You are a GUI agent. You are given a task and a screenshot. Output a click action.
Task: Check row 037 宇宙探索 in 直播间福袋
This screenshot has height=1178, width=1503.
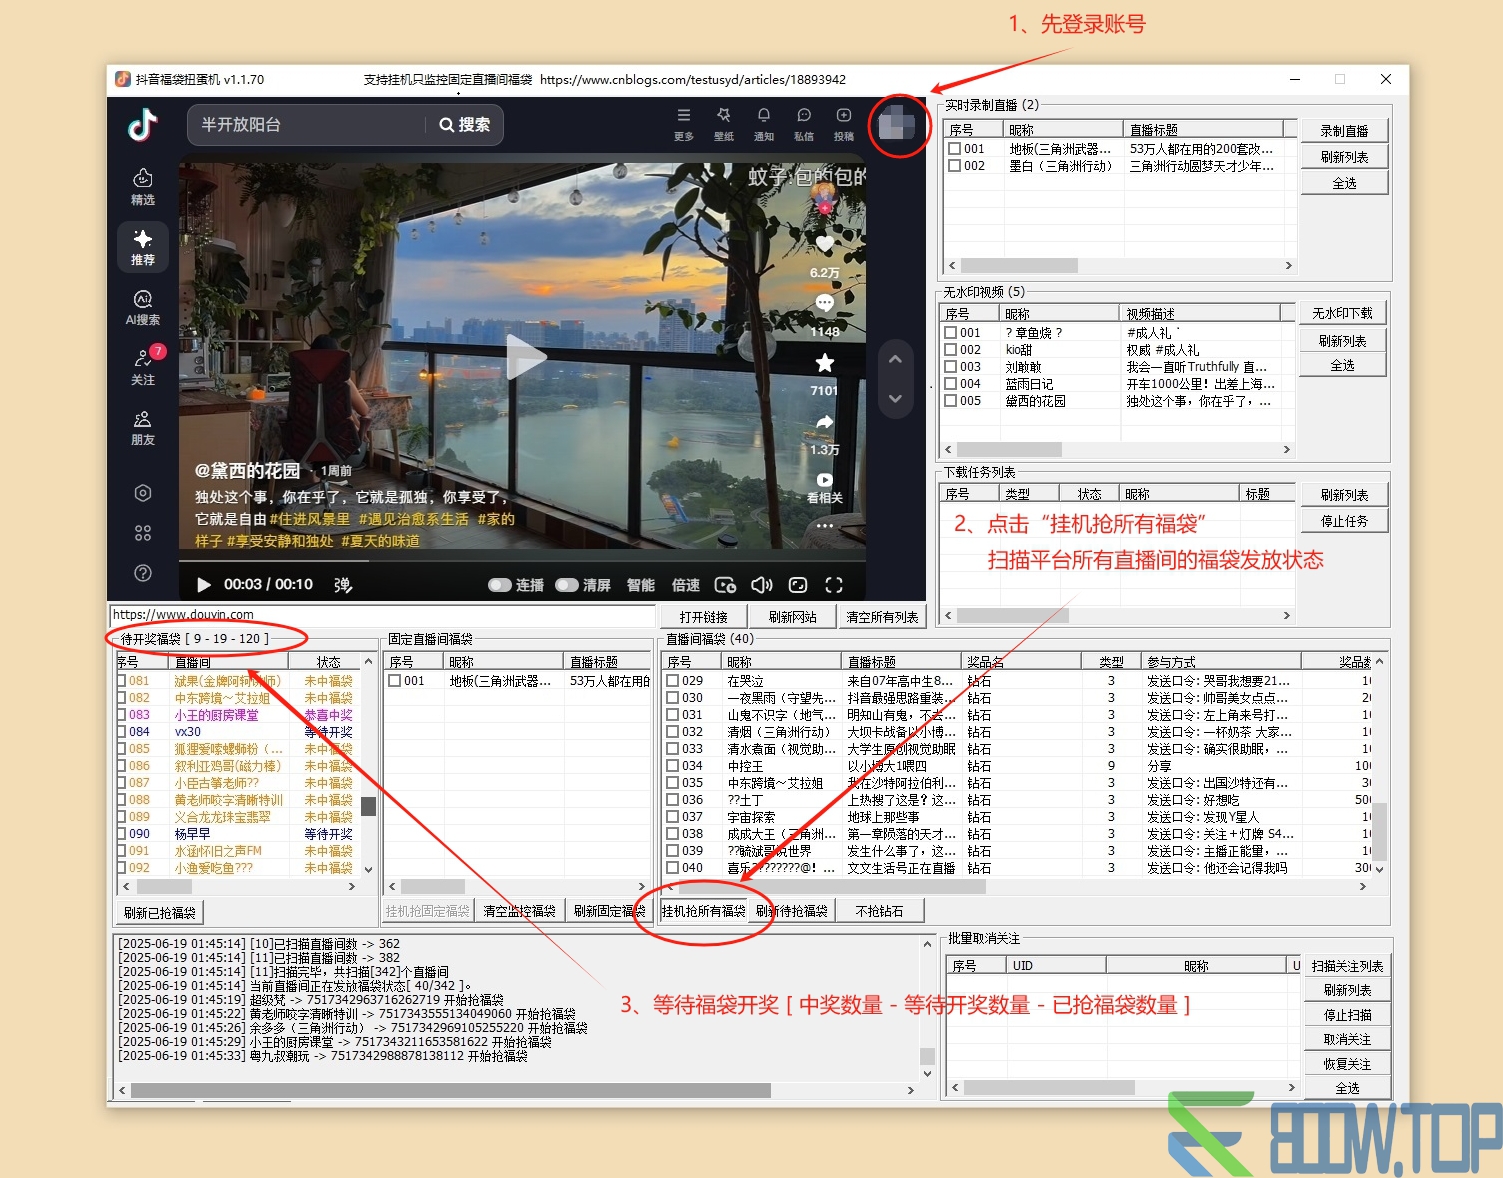tap(673, 817)
